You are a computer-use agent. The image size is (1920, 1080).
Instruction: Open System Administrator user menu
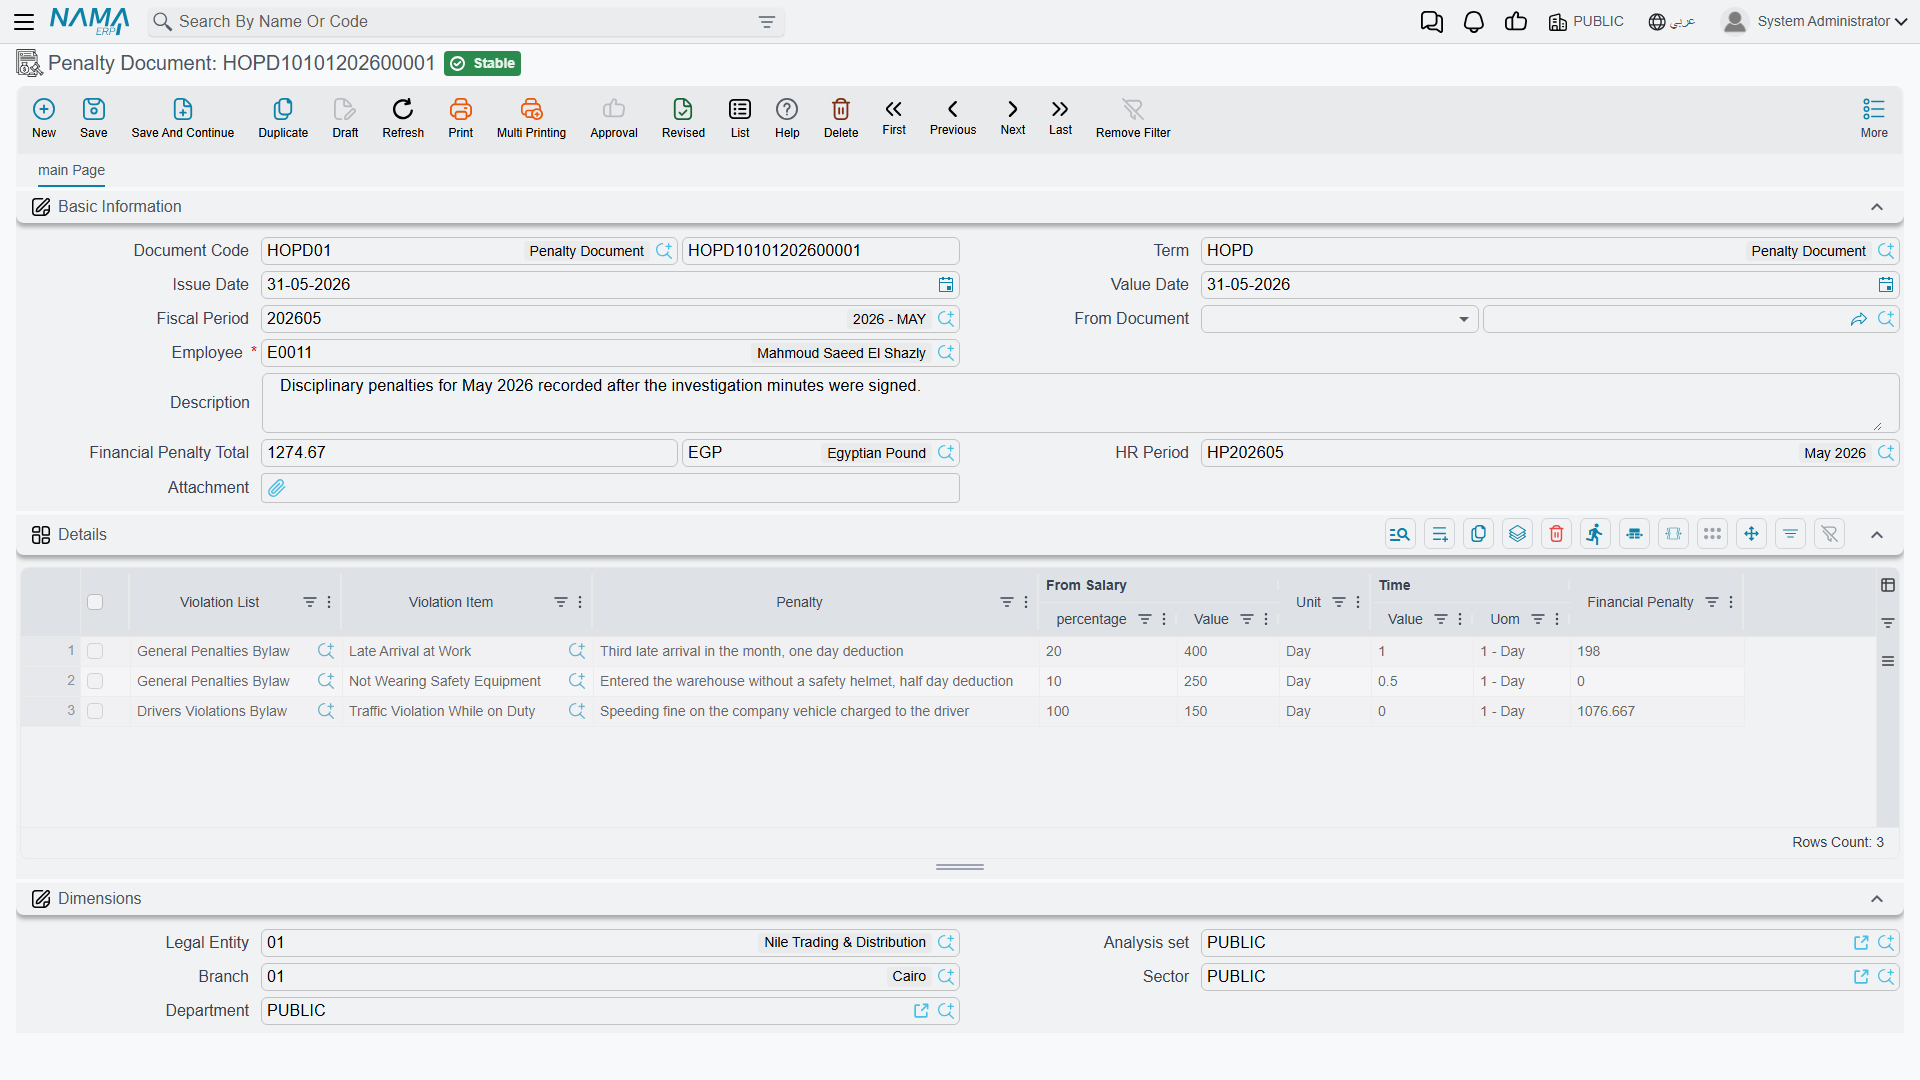coord(1815,22)
